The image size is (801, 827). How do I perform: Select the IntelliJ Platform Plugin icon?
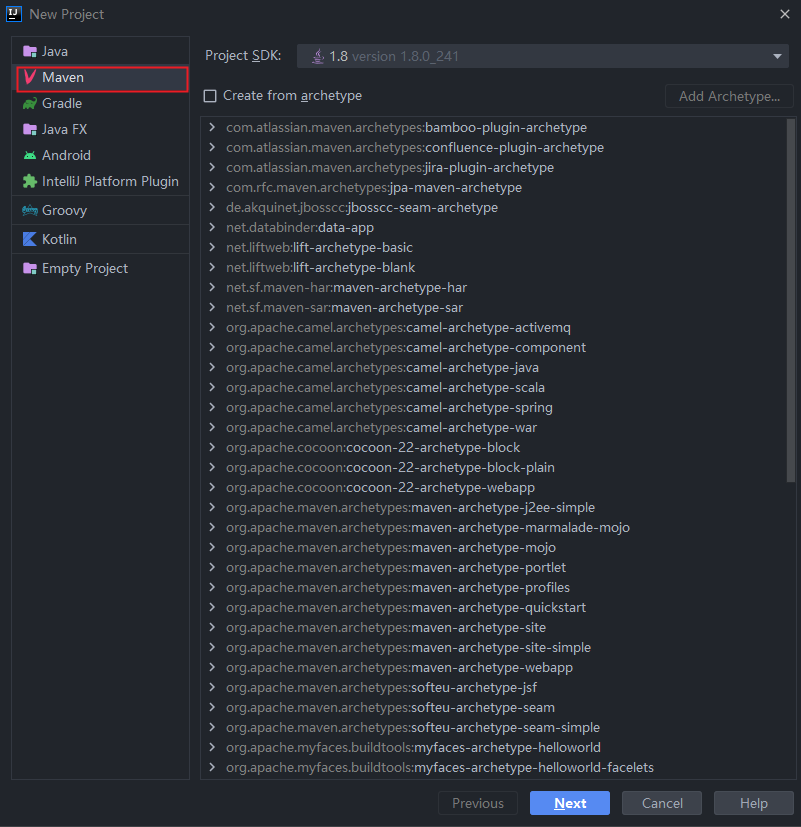pos(30,181)
